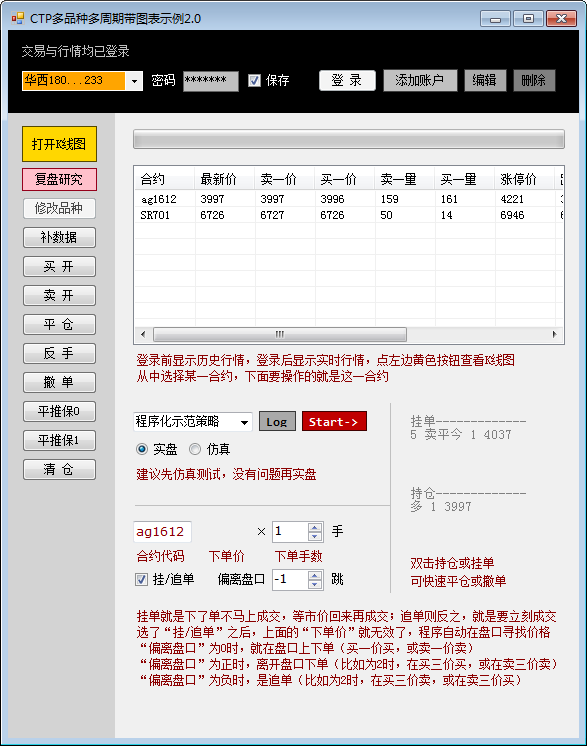The image size is (587, 746).
Task: Click the 补数据 button
Action: pyautogui.click(x=59, y=237)
